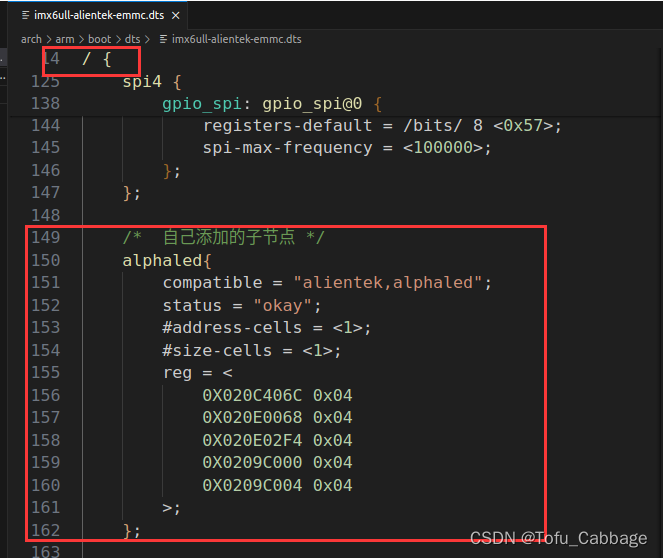The height and width of the screenshot is (558, 663).
Task: Click the #size-cells = <1> line
Action: click(x=252, y=351)
